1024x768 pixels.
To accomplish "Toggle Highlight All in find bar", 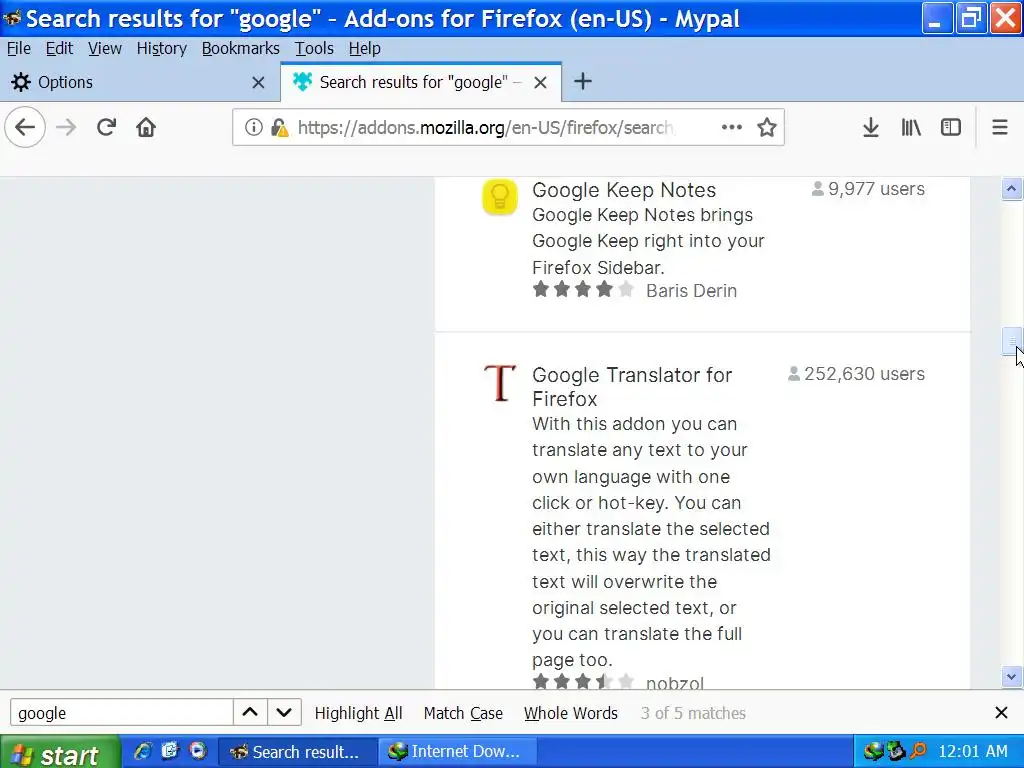I will point(359,713).
